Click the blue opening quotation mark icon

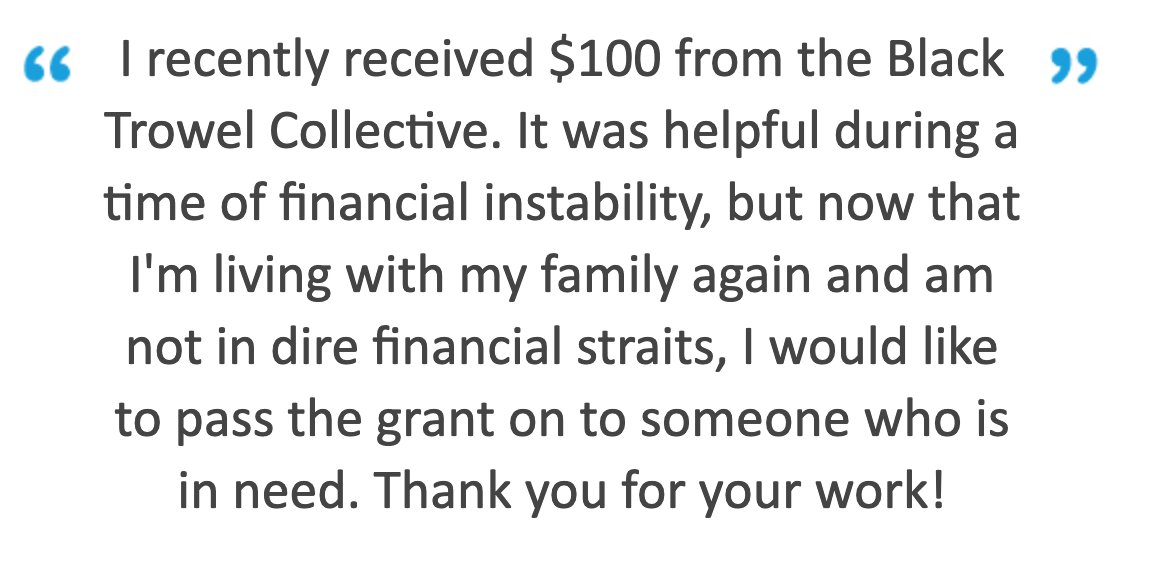[48, 65]
